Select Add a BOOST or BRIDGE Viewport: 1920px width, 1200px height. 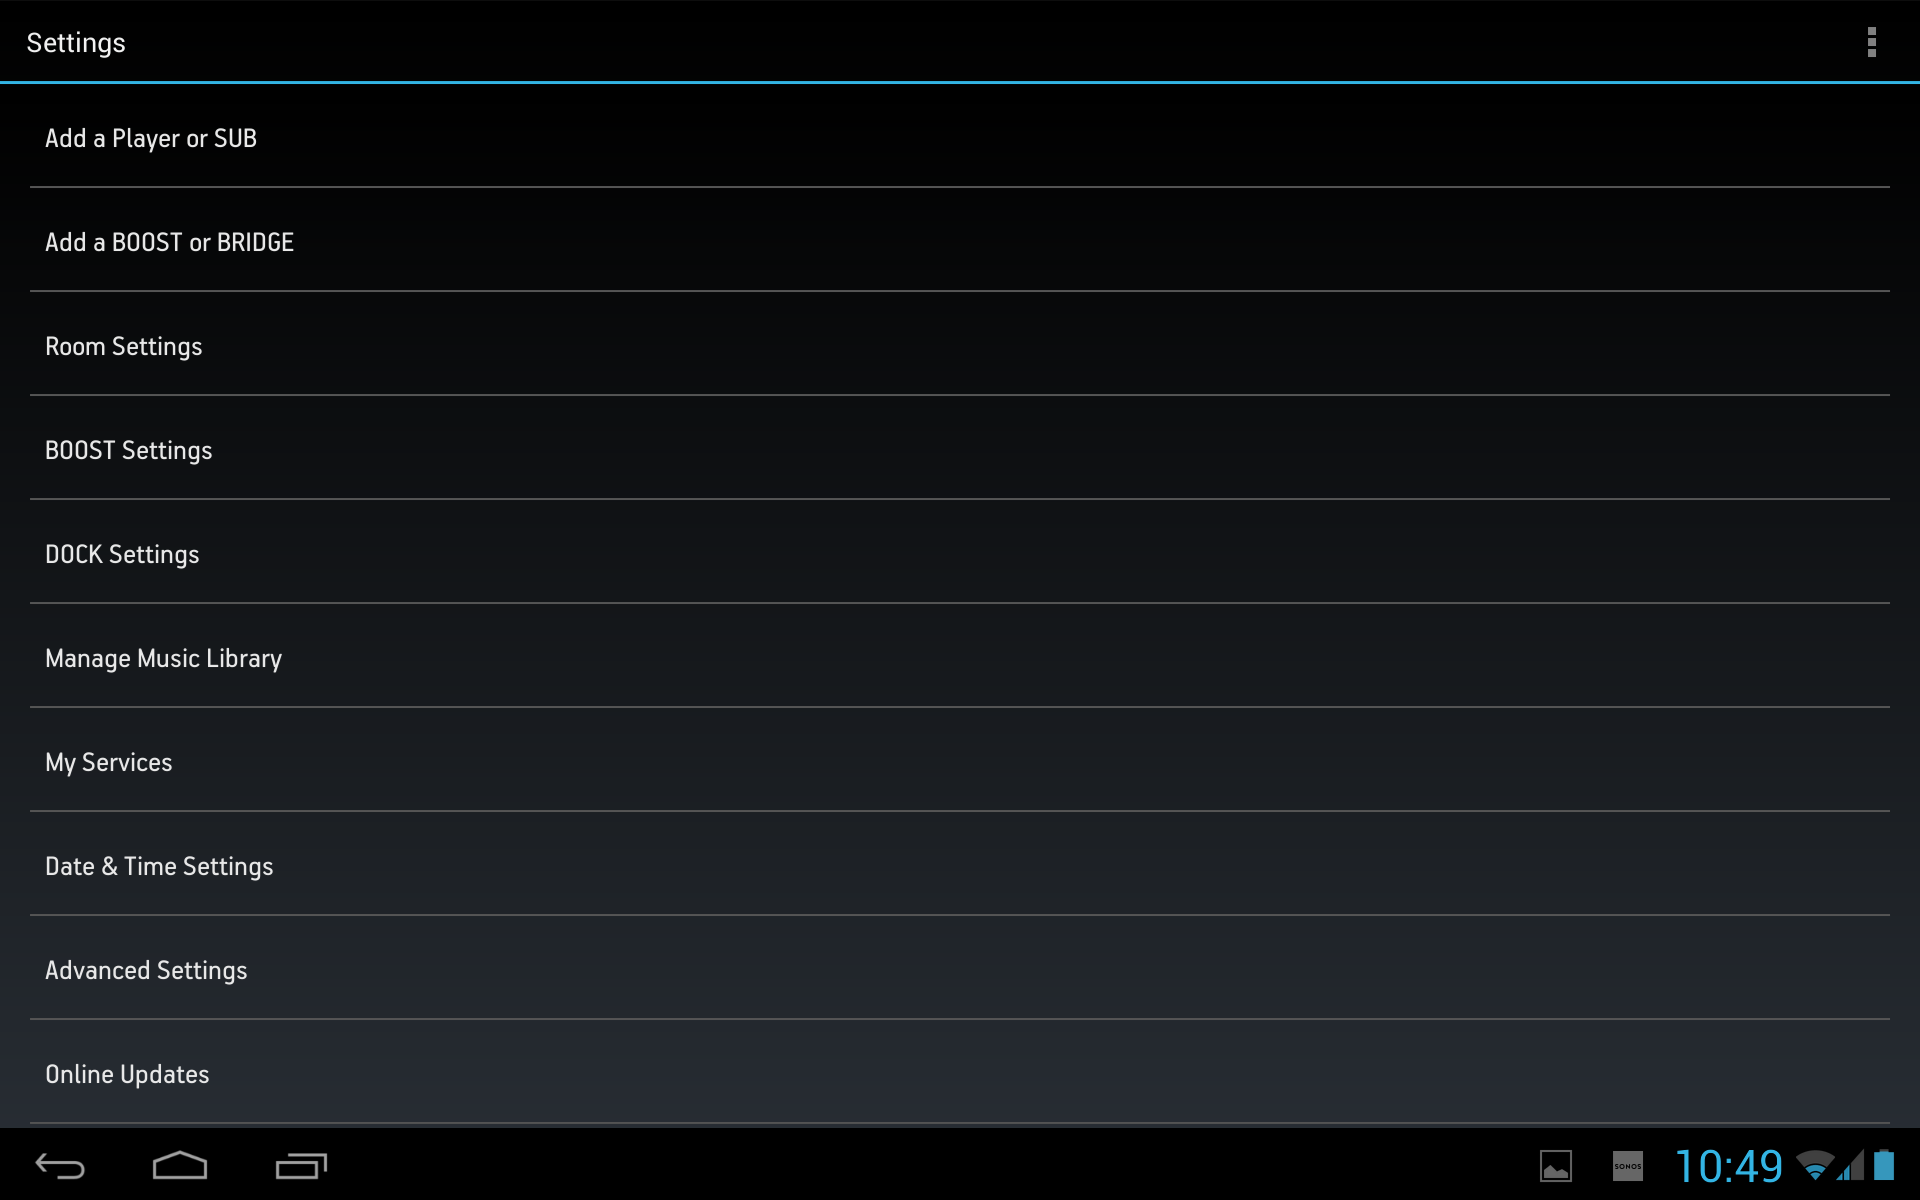(960, 240)
